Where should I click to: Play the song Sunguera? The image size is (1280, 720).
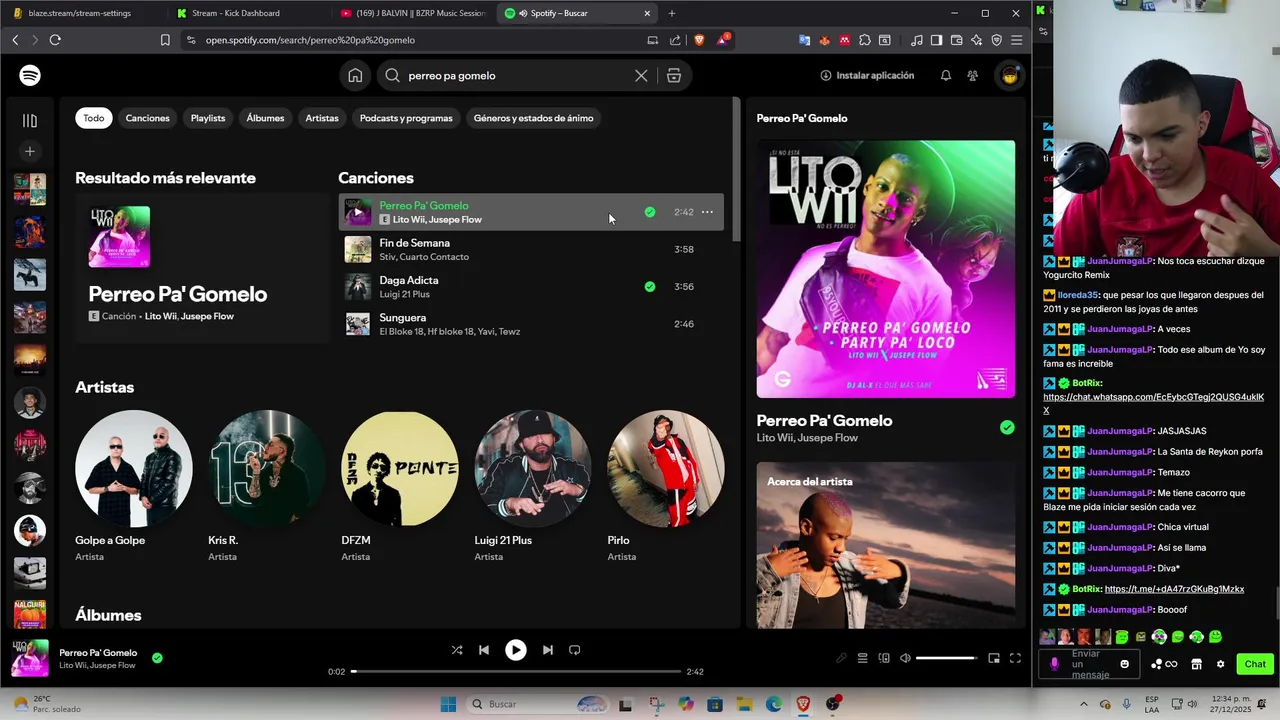[x=530, y=324]
